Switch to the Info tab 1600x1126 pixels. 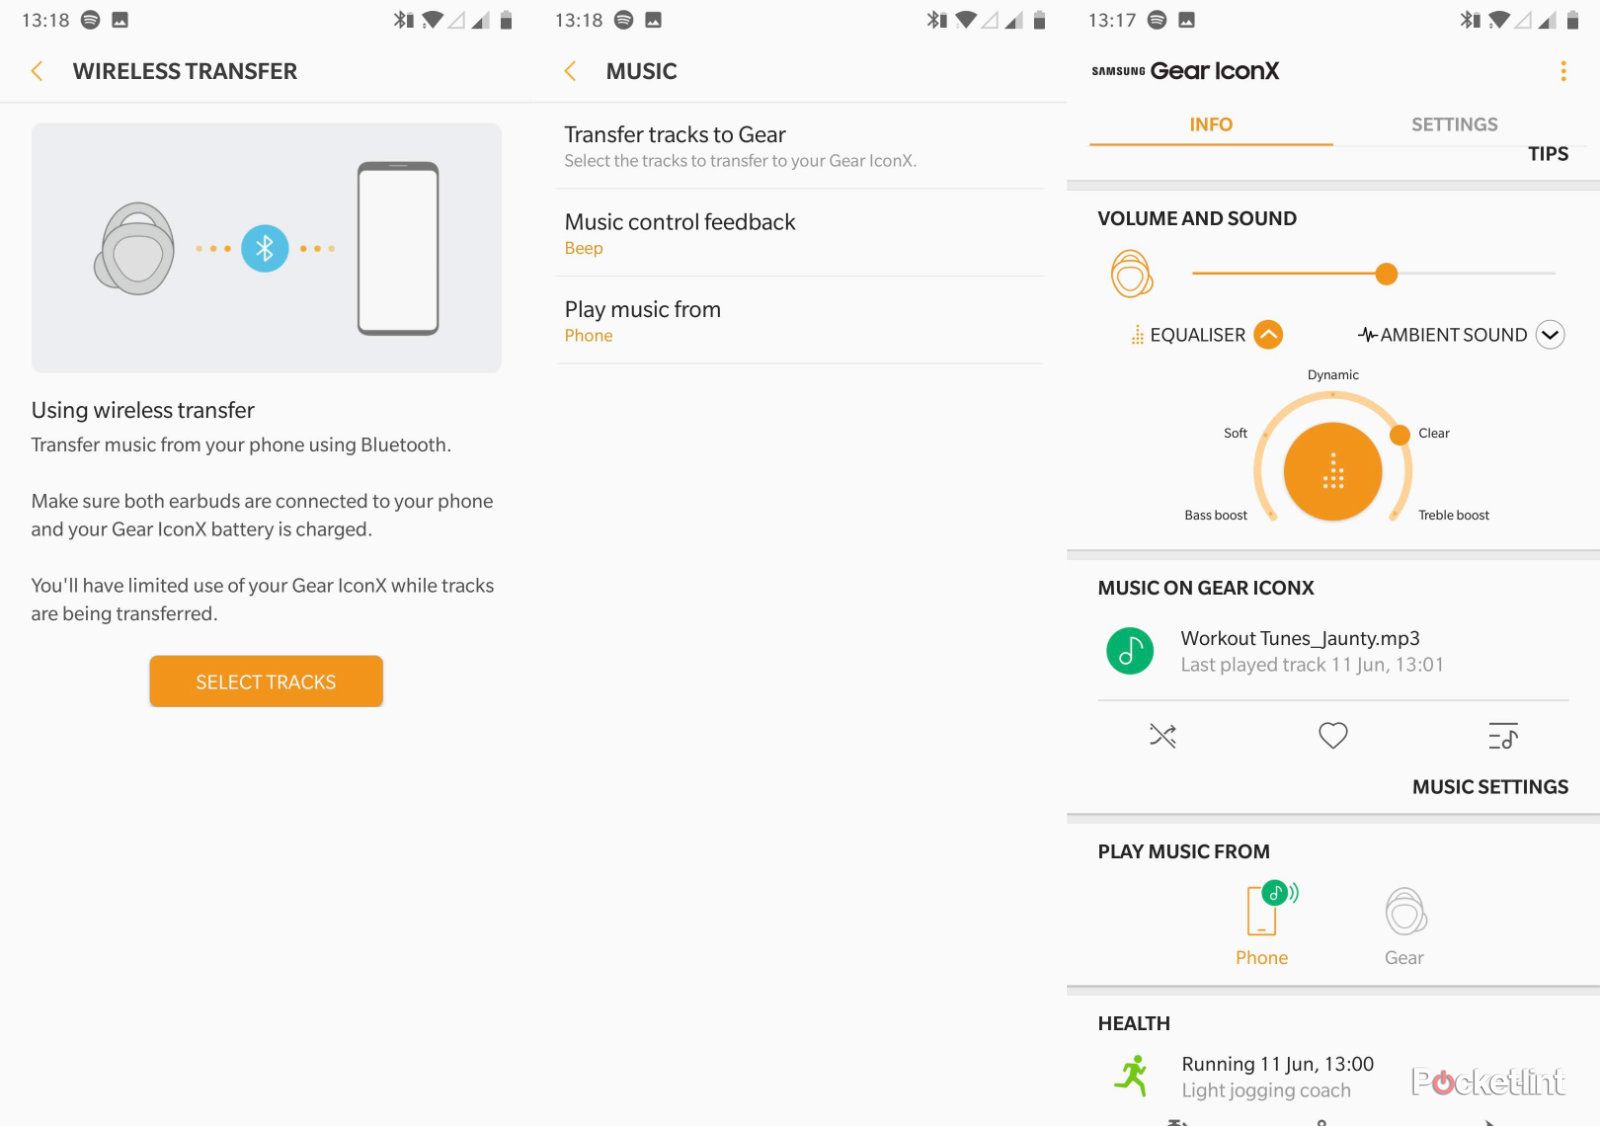pyautogui.click(x=1211, y=125)
